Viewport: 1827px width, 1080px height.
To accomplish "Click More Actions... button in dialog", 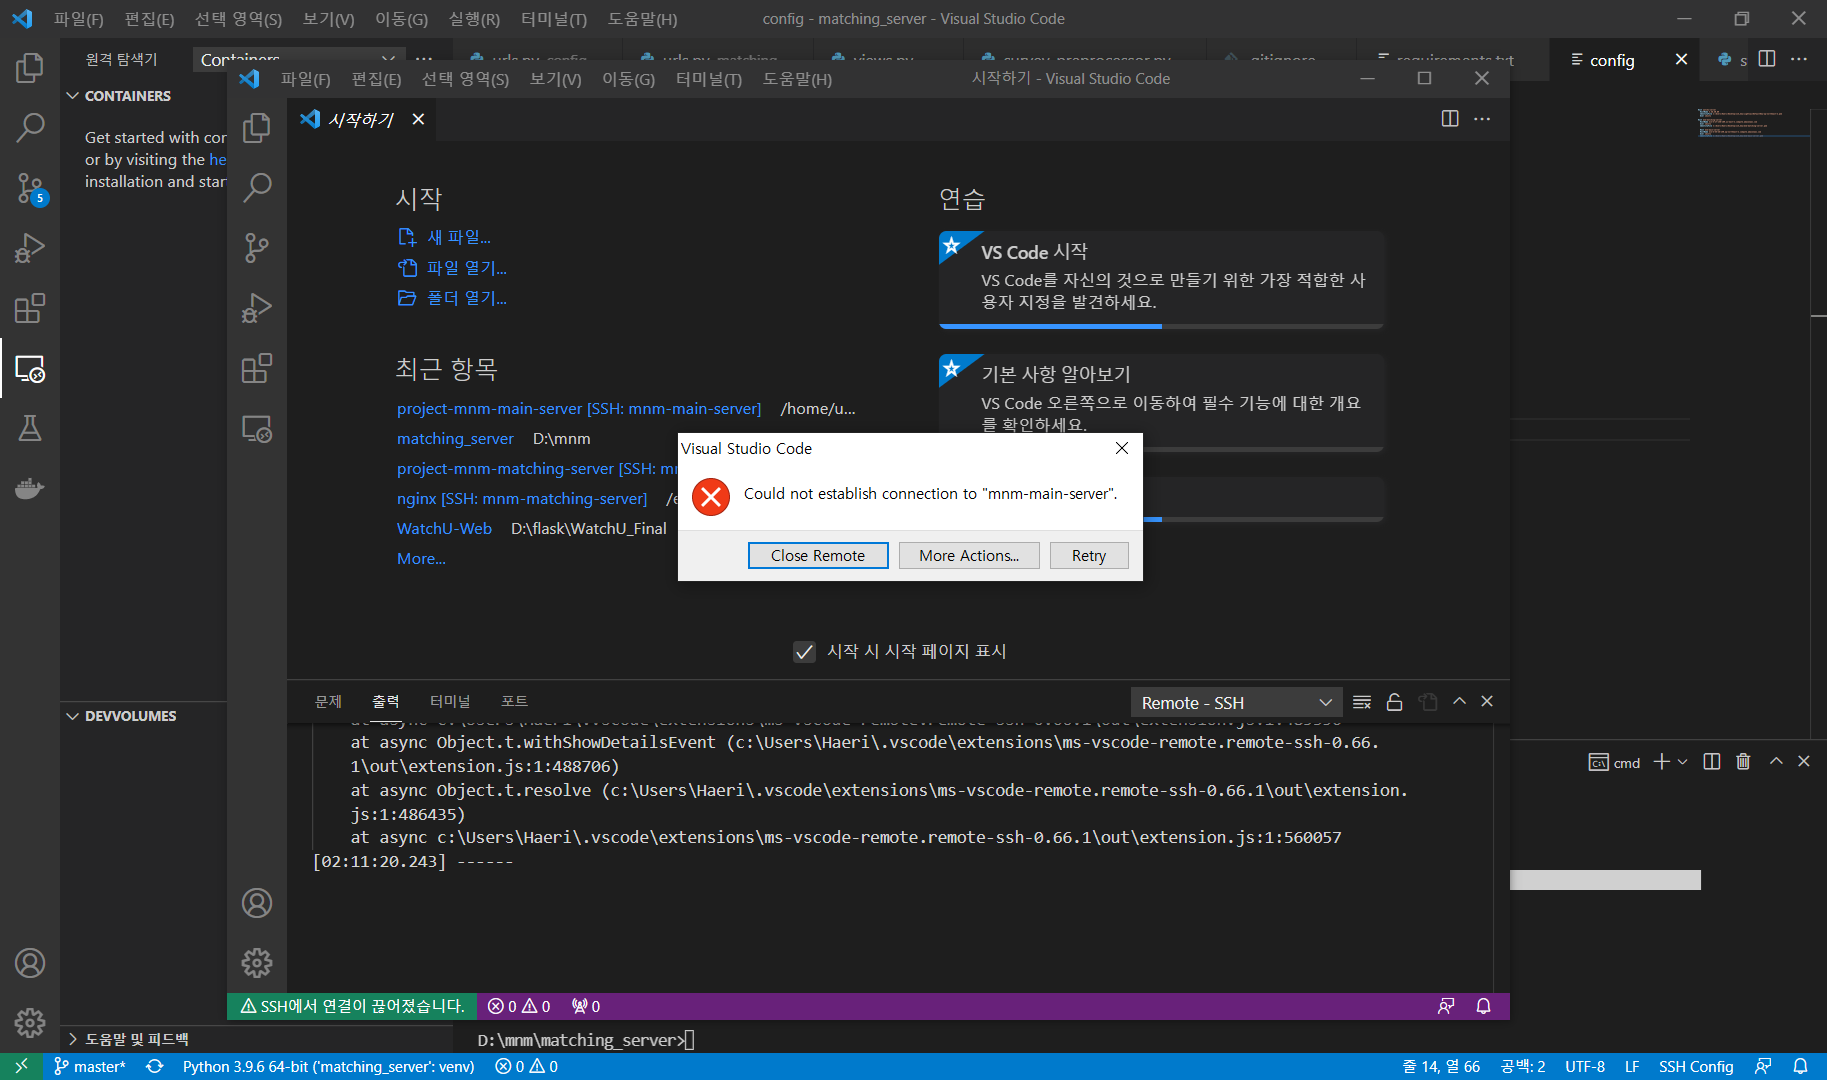I will (969, 556).
